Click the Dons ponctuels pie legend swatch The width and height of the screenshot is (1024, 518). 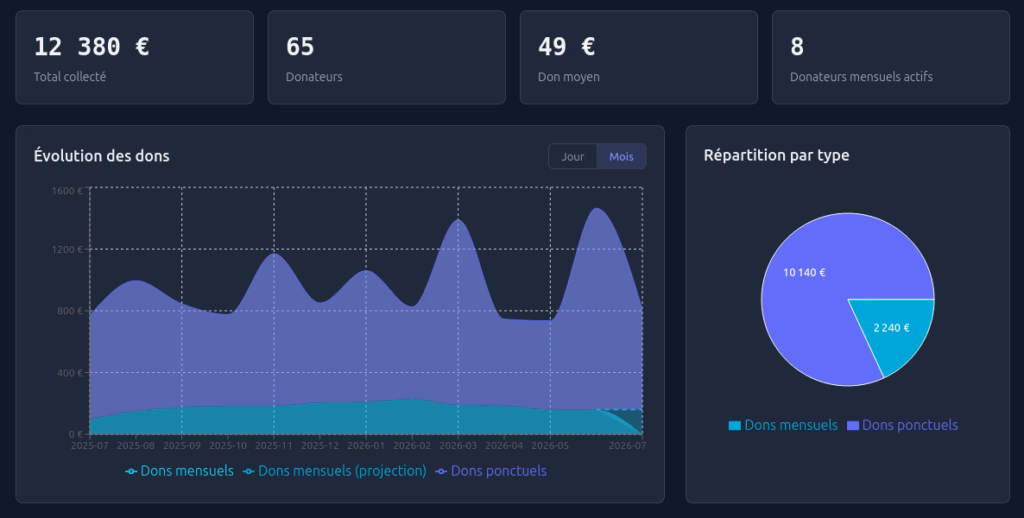pos(852,426)
